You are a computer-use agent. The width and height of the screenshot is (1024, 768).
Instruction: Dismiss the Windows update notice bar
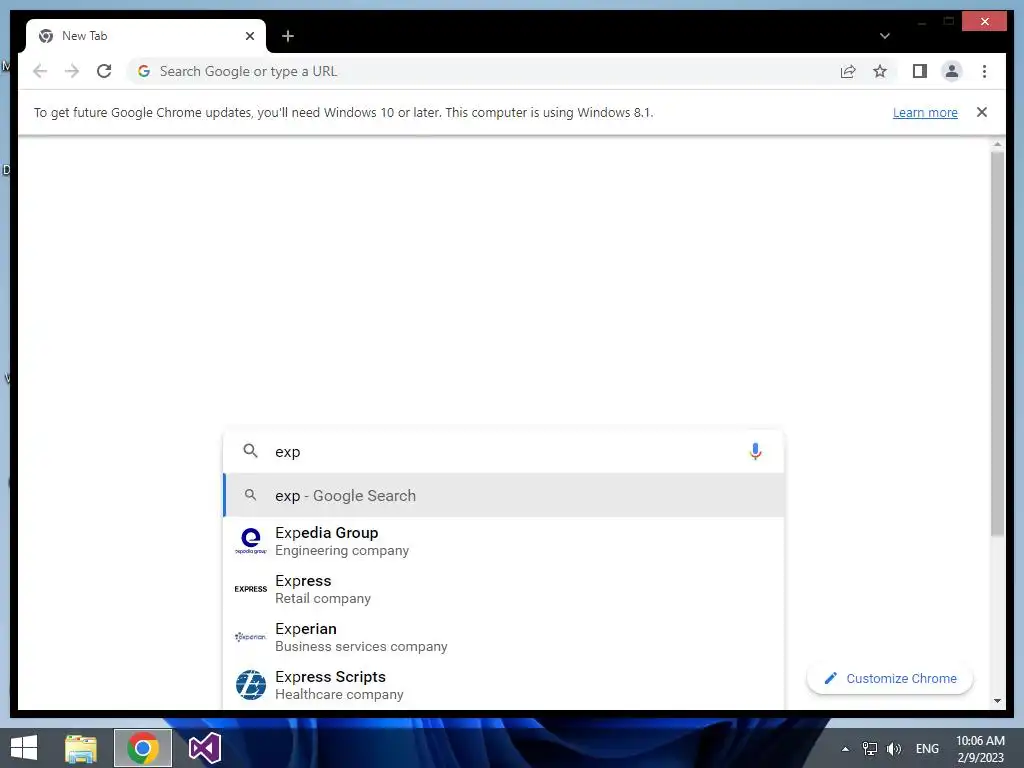982,112
